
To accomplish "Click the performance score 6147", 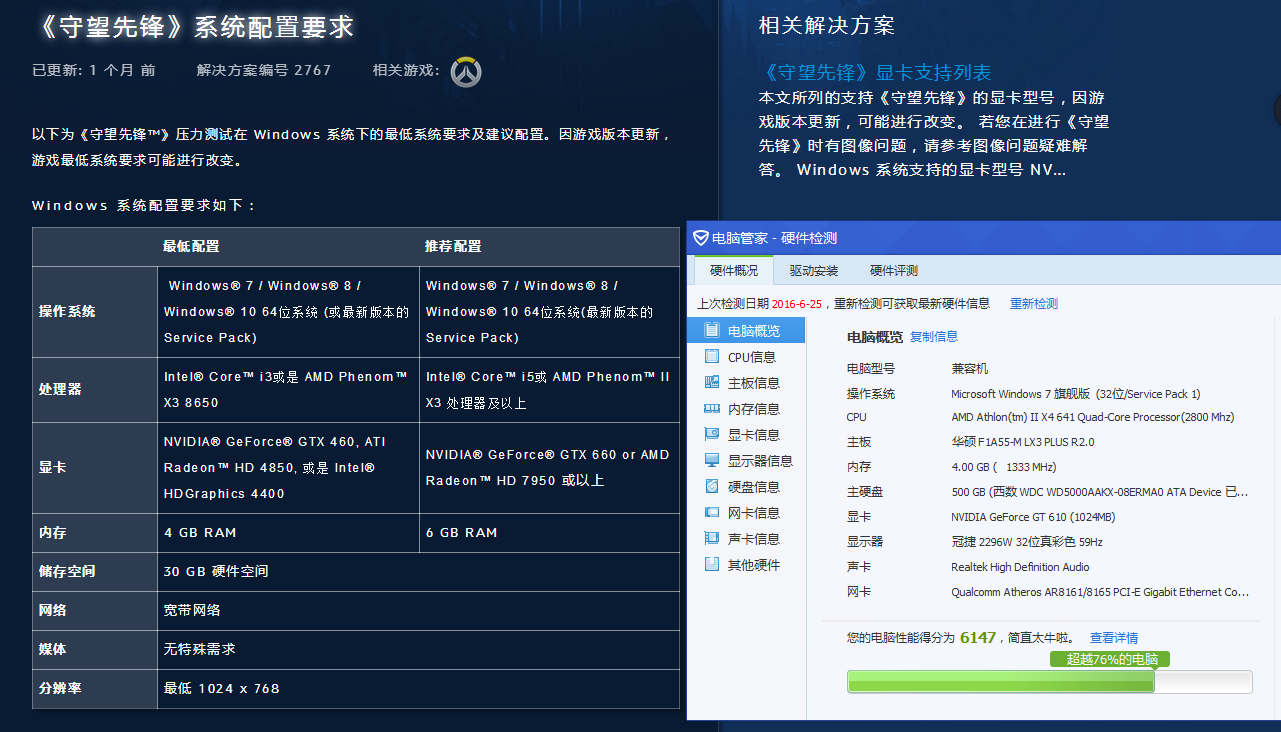I will [x=978, y=637].
